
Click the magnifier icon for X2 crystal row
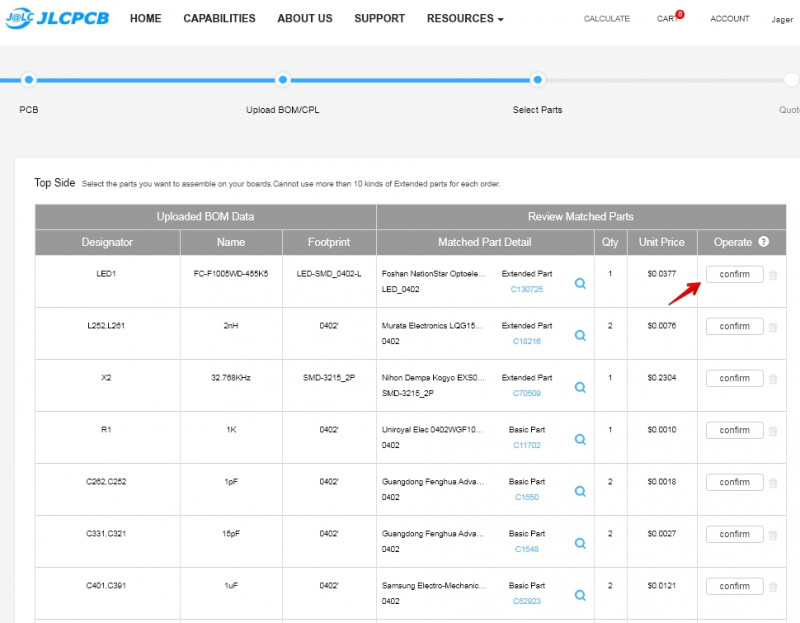pos(580,387)
